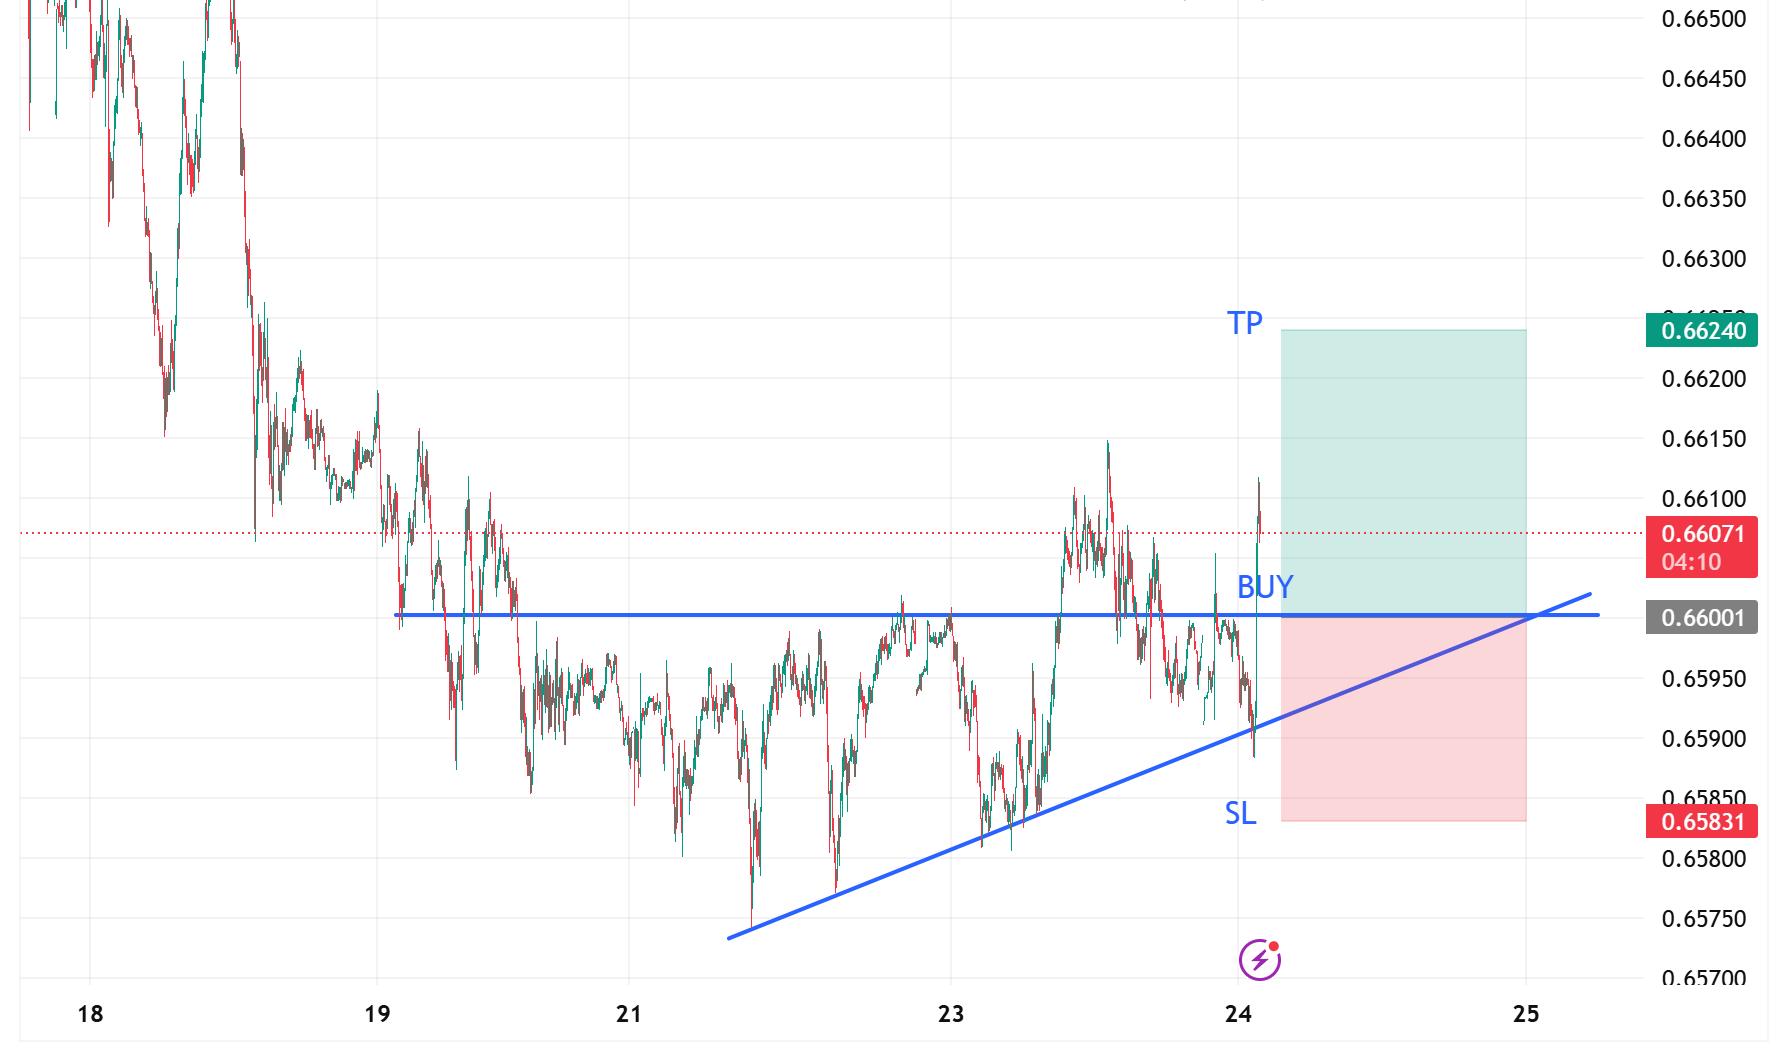Click the date label 18 on time axis
This screenshot has height=1063, width=1788.
tap(90, 1014)
